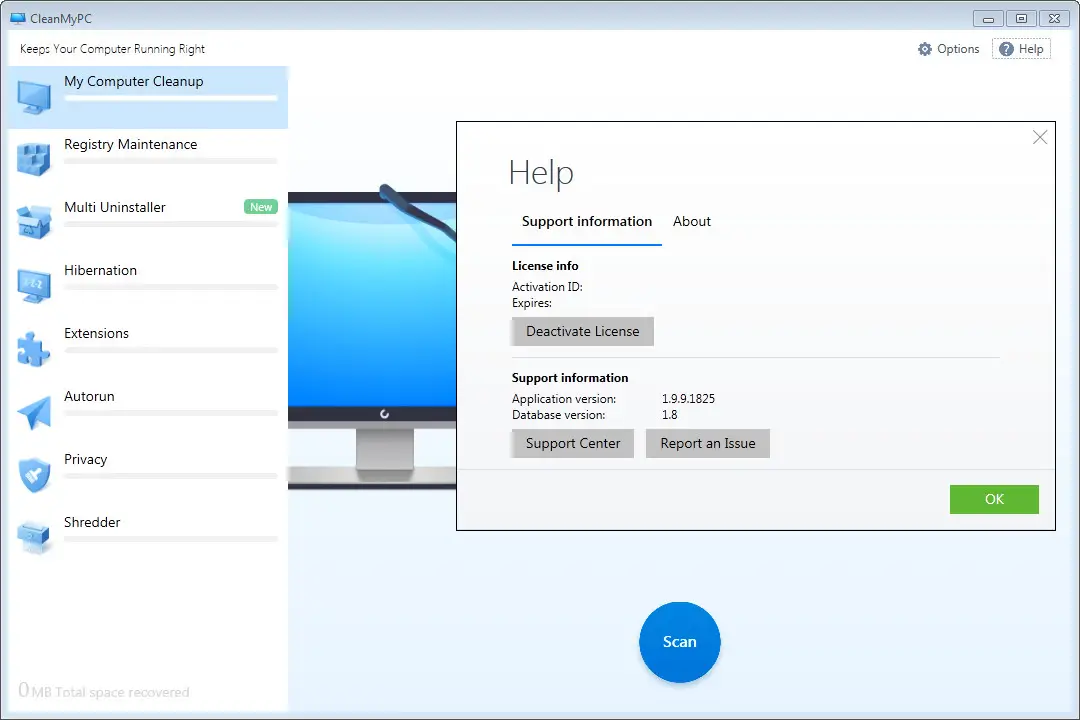Click the My Computer Cleanup monitor icon
Screen dimensions: 1080x720
[x=34, y=97]
